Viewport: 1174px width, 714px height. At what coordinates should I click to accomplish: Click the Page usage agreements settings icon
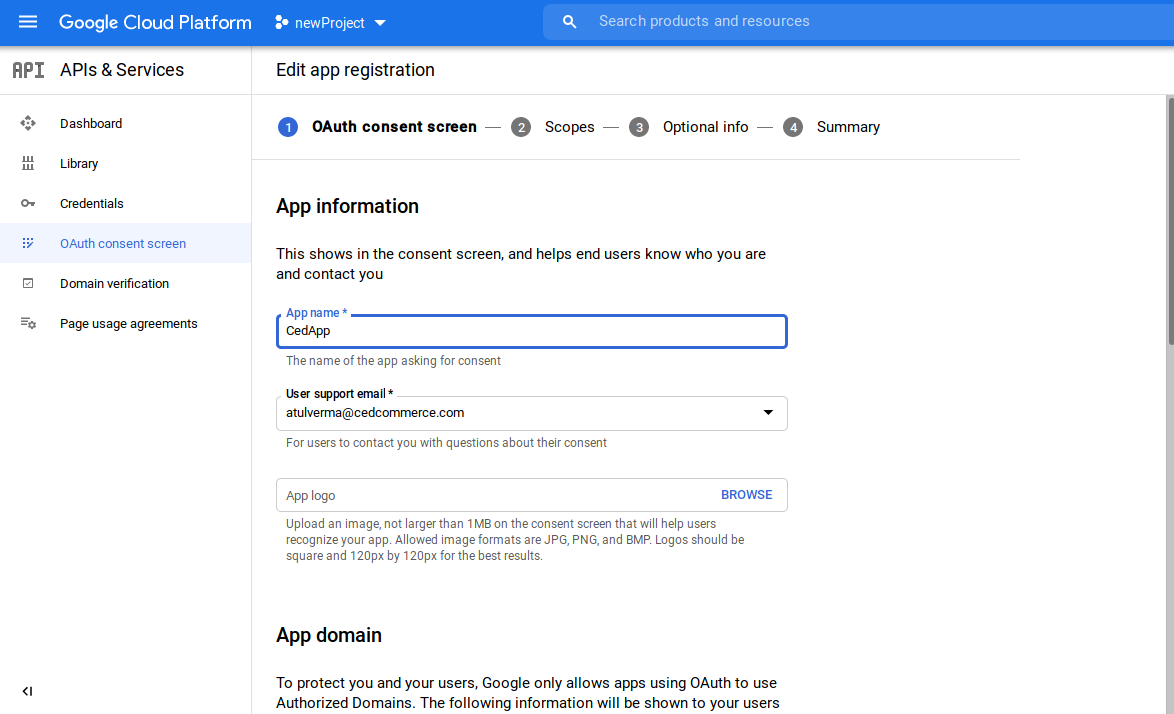[28, 323]
